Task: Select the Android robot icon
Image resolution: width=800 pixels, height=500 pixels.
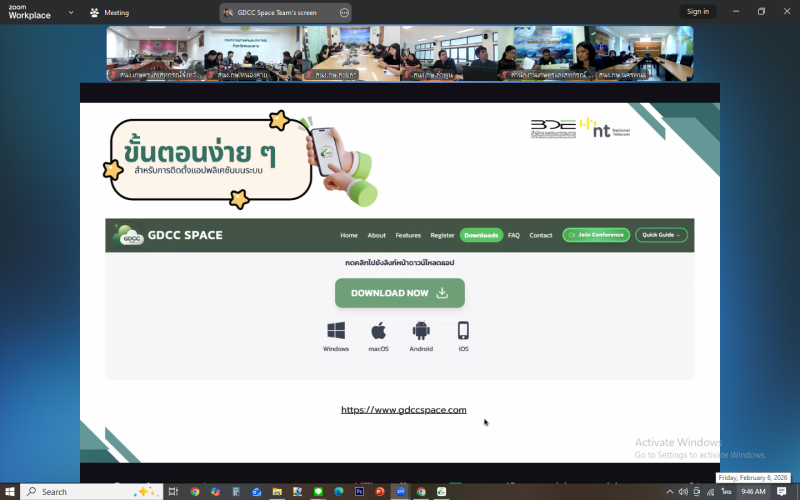Action: [421, 331]
